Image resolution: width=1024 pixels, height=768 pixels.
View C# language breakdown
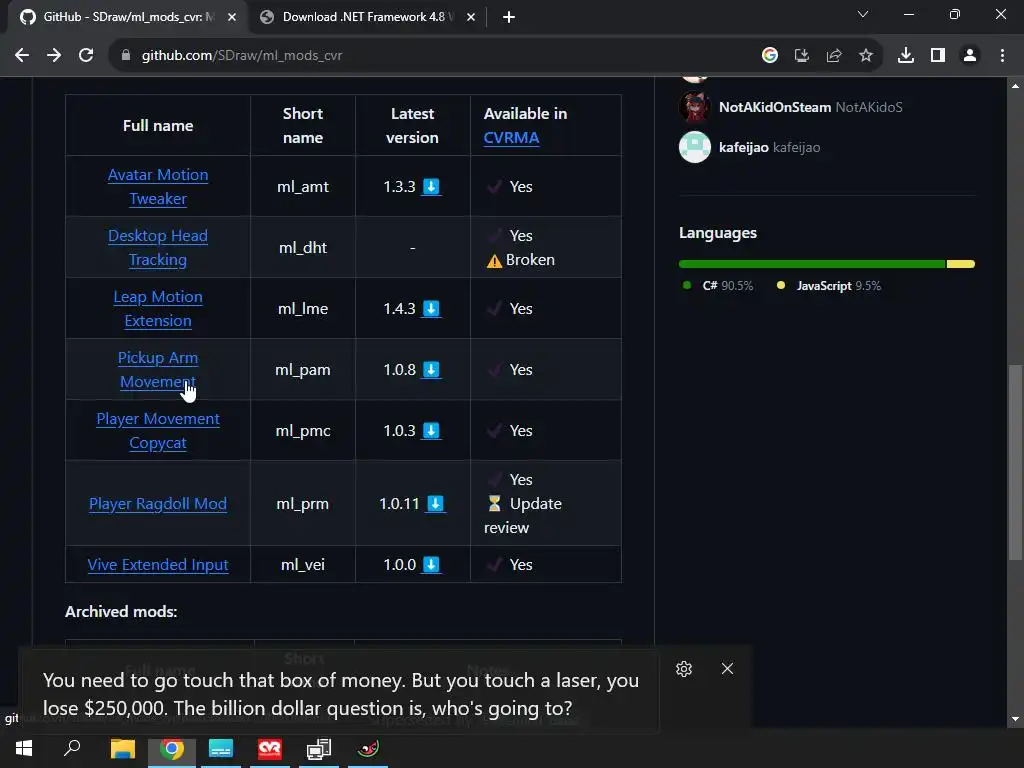click(x=718, y=286)
